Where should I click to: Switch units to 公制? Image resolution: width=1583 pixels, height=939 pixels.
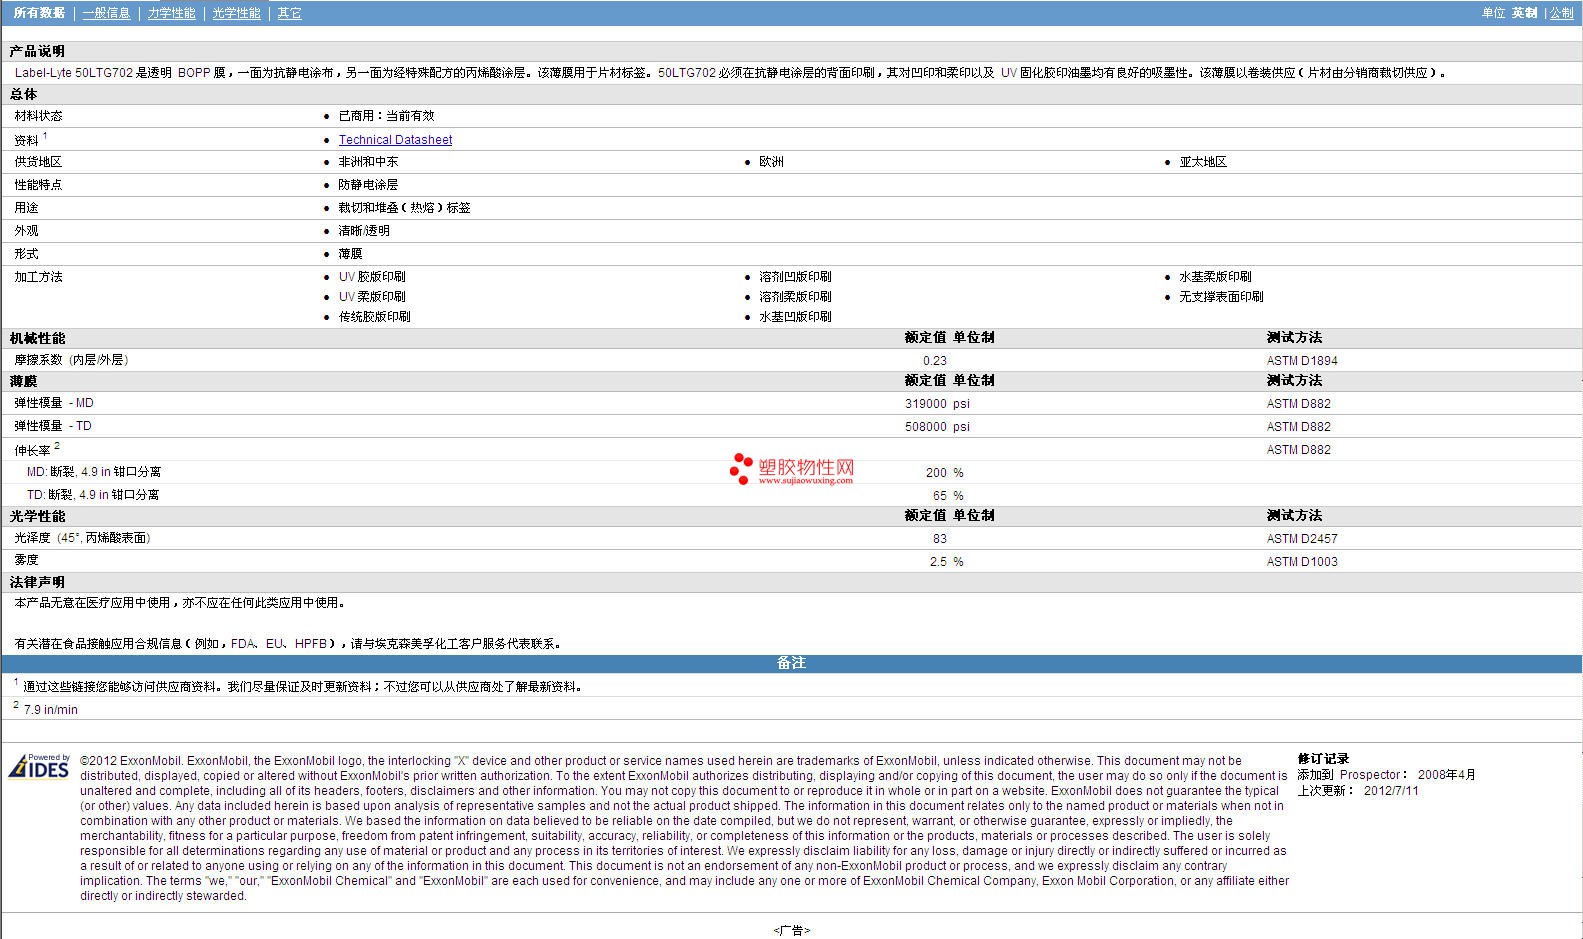click(x=1561, y=13)
